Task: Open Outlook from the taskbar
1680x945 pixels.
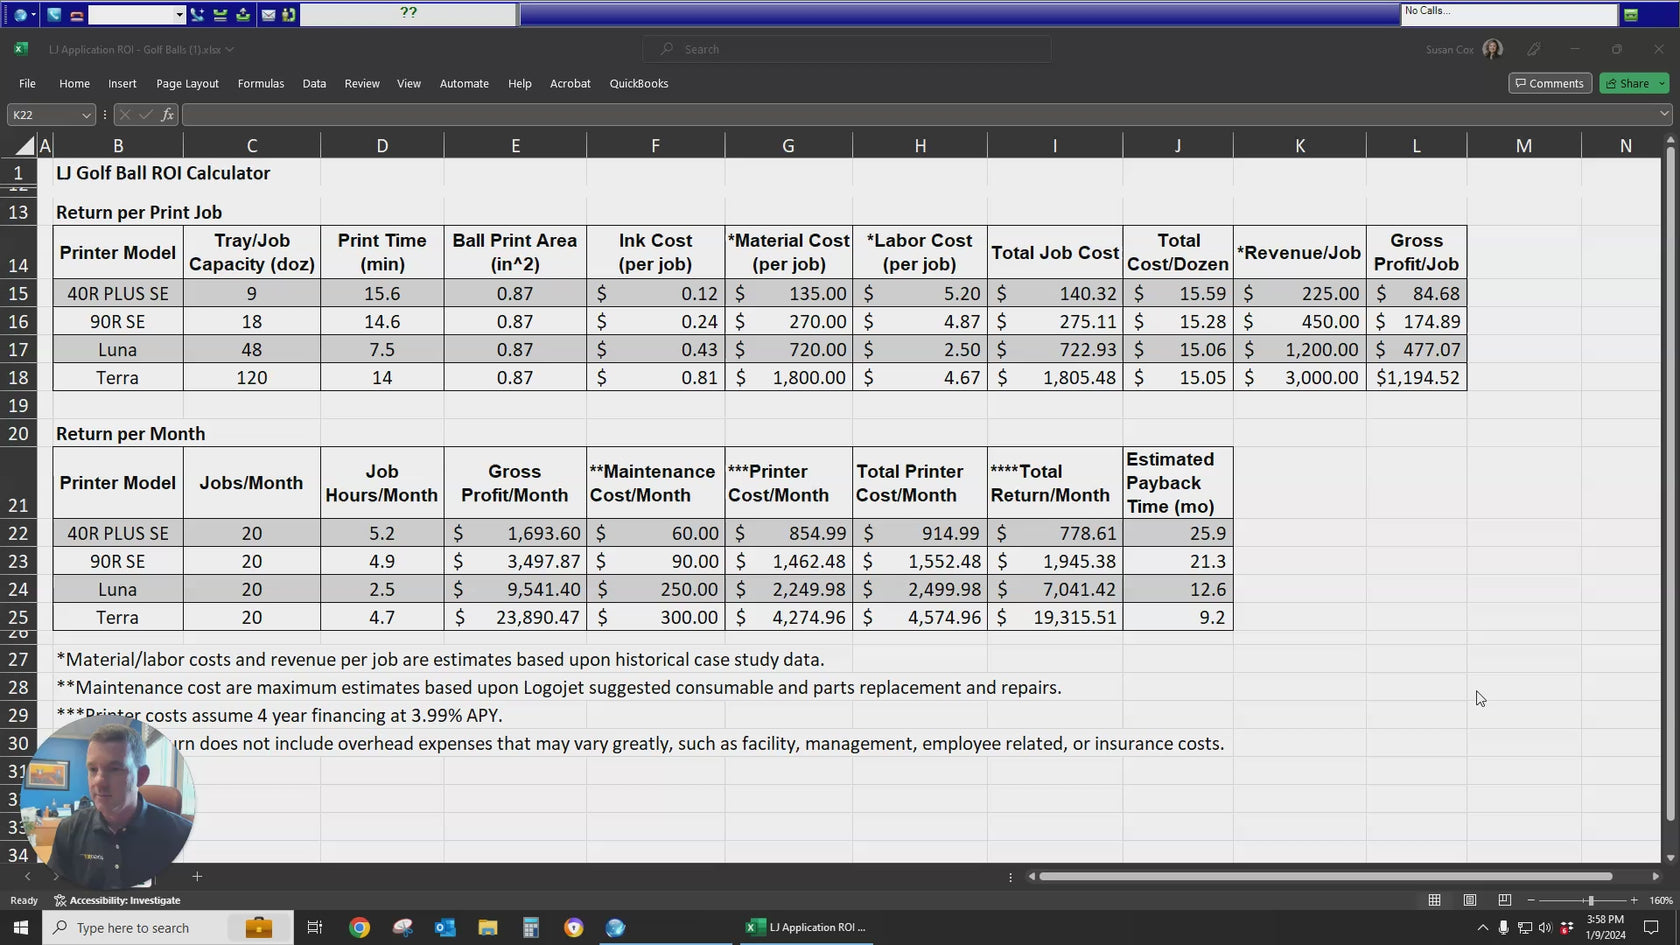Action: point(445,928)
